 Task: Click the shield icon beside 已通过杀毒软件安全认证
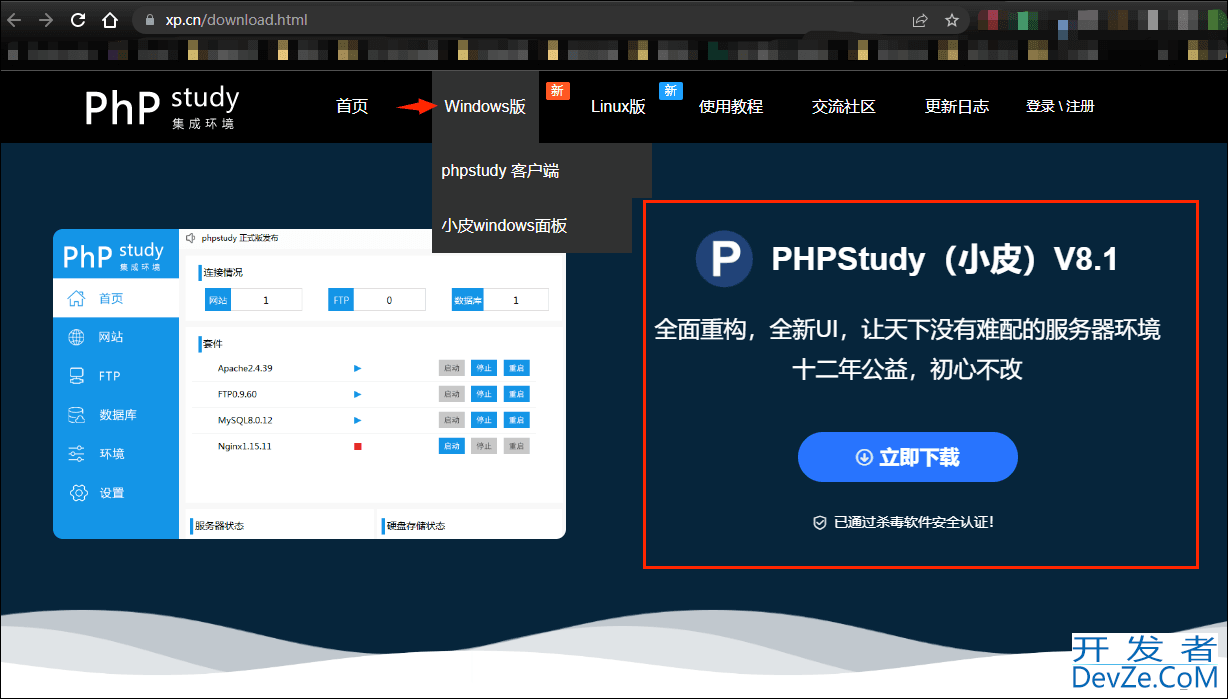819,522
